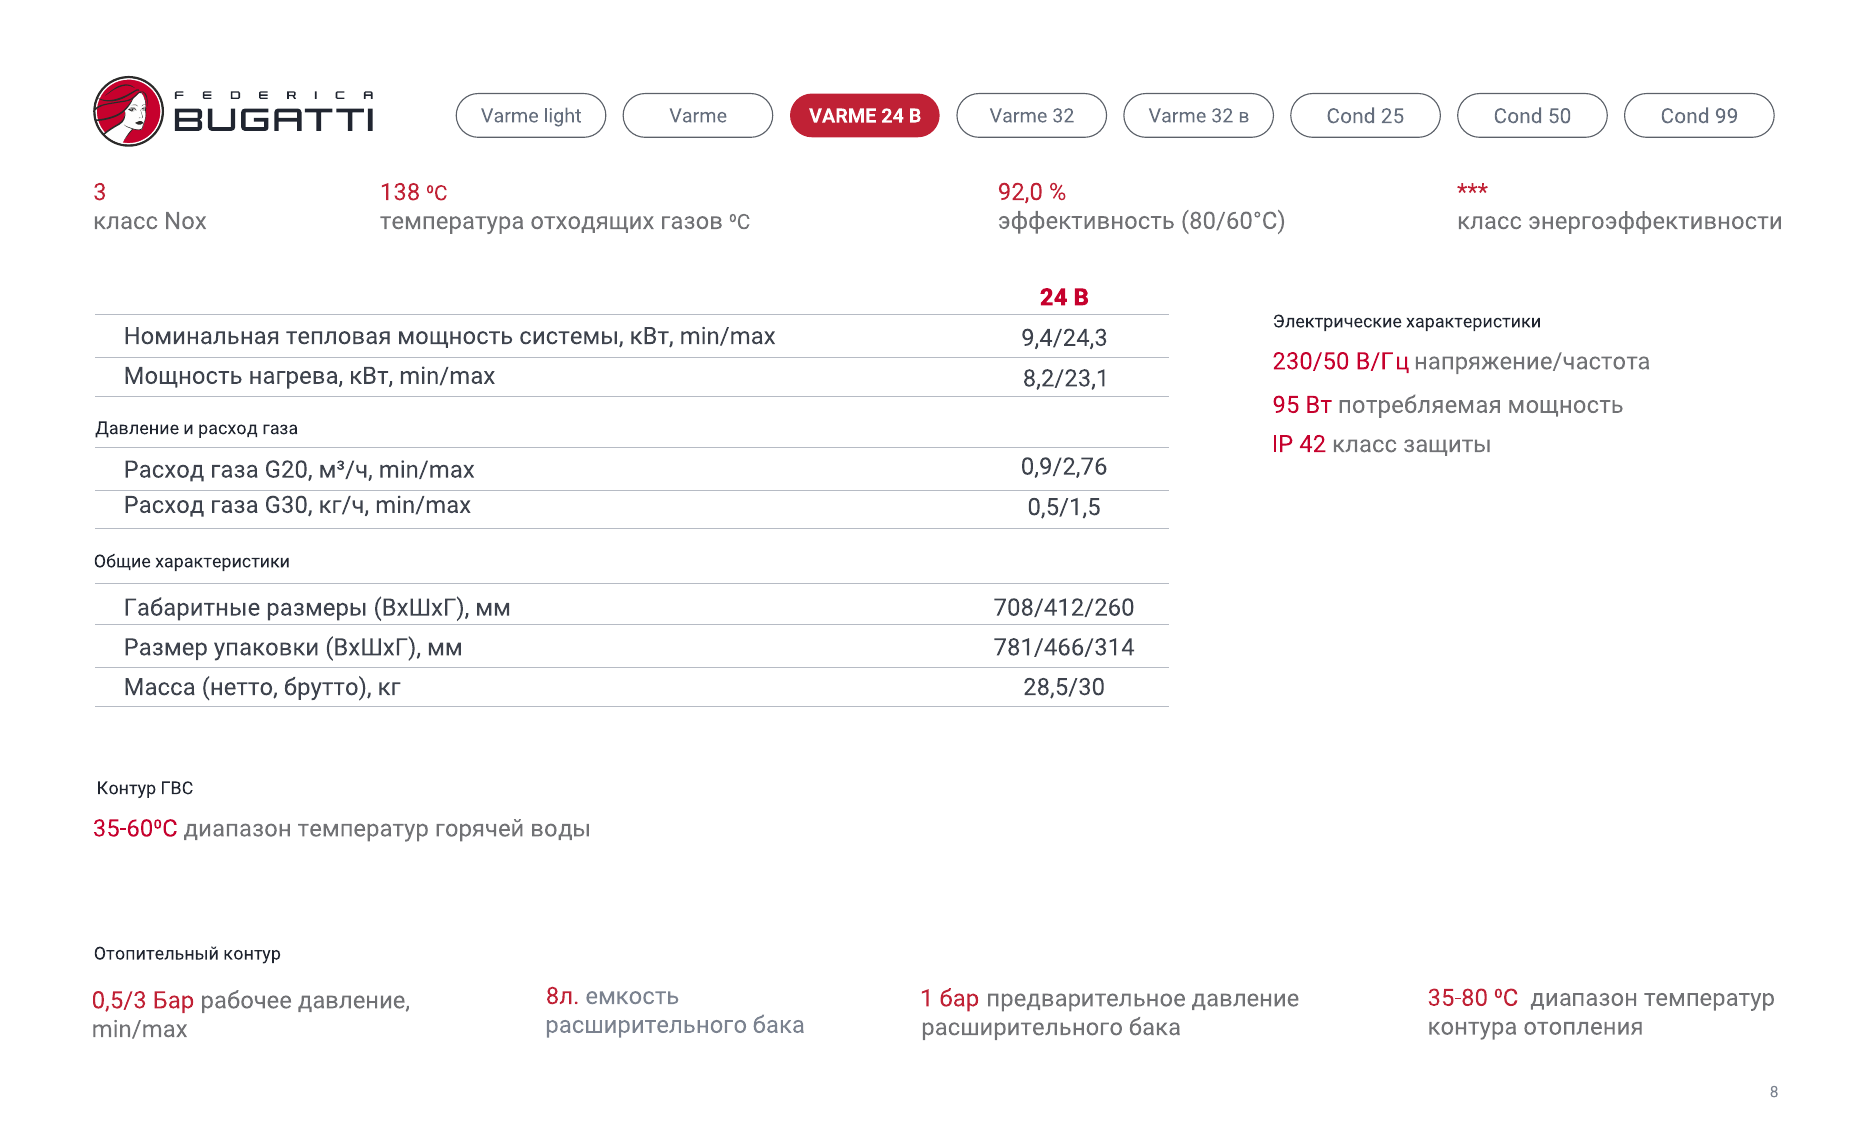Select the Габаритные размеры row label

coord(317,608)
